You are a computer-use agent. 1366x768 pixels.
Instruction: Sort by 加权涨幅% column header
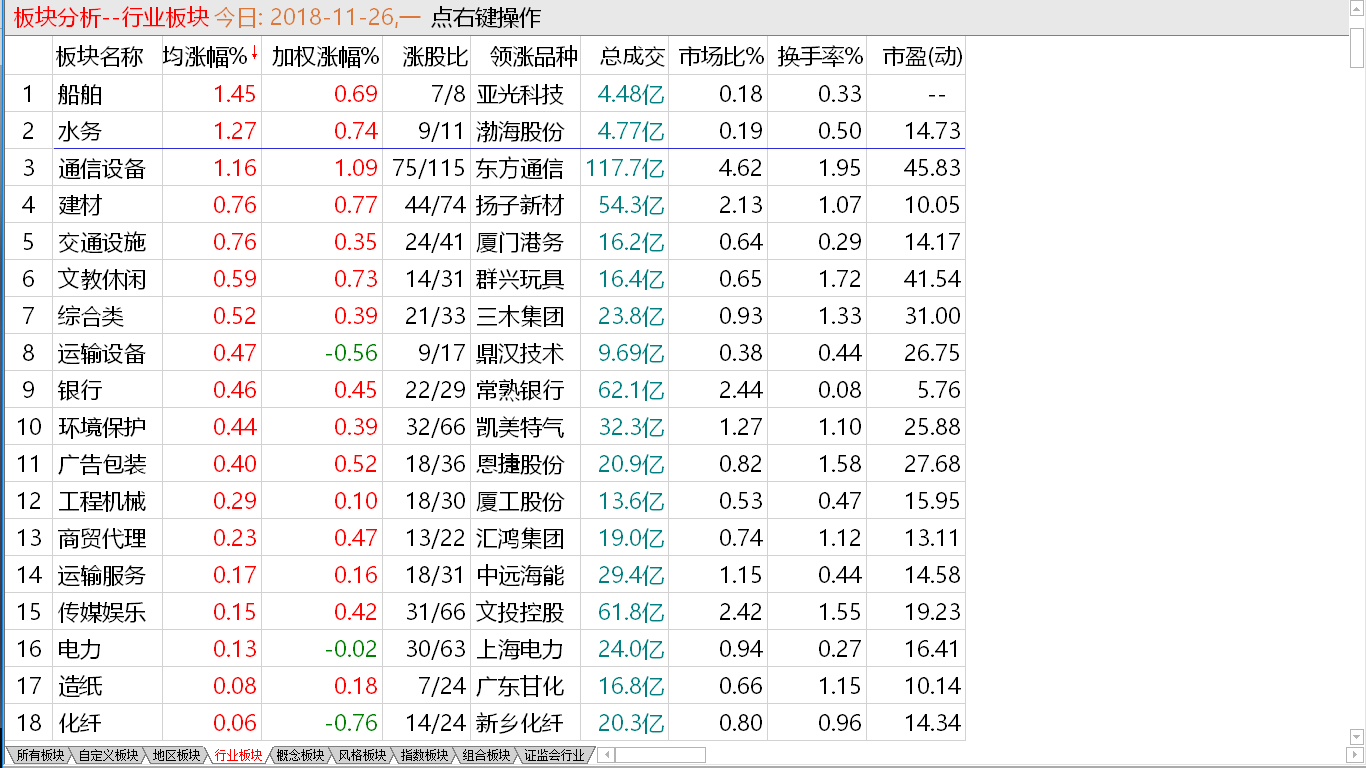324,57
